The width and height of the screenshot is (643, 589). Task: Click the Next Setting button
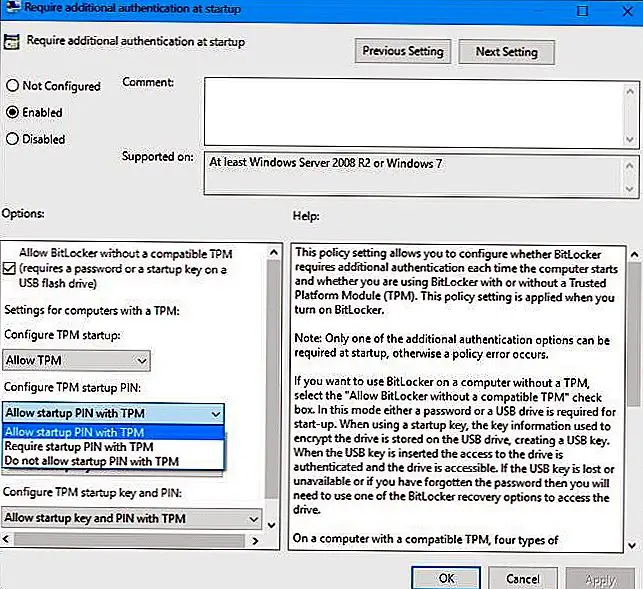pos(506,51)
